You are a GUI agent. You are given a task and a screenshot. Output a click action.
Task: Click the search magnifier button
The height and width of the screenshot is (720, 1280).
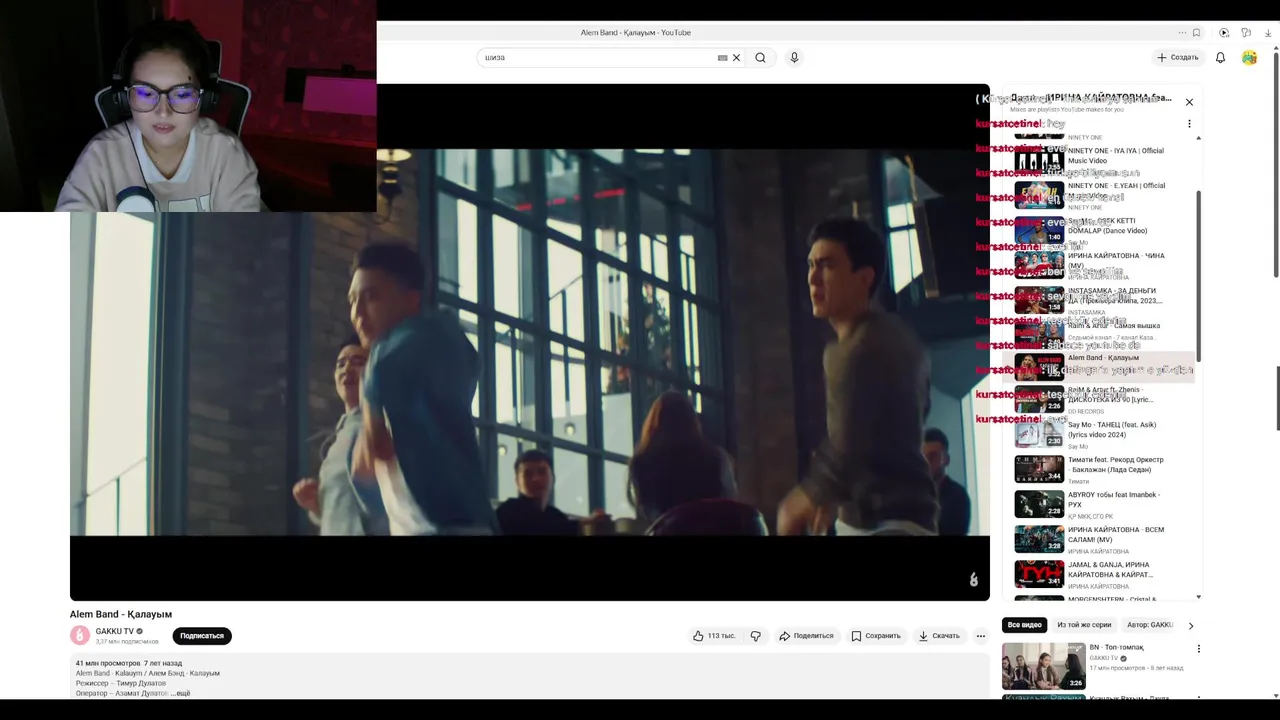[760, 58]
